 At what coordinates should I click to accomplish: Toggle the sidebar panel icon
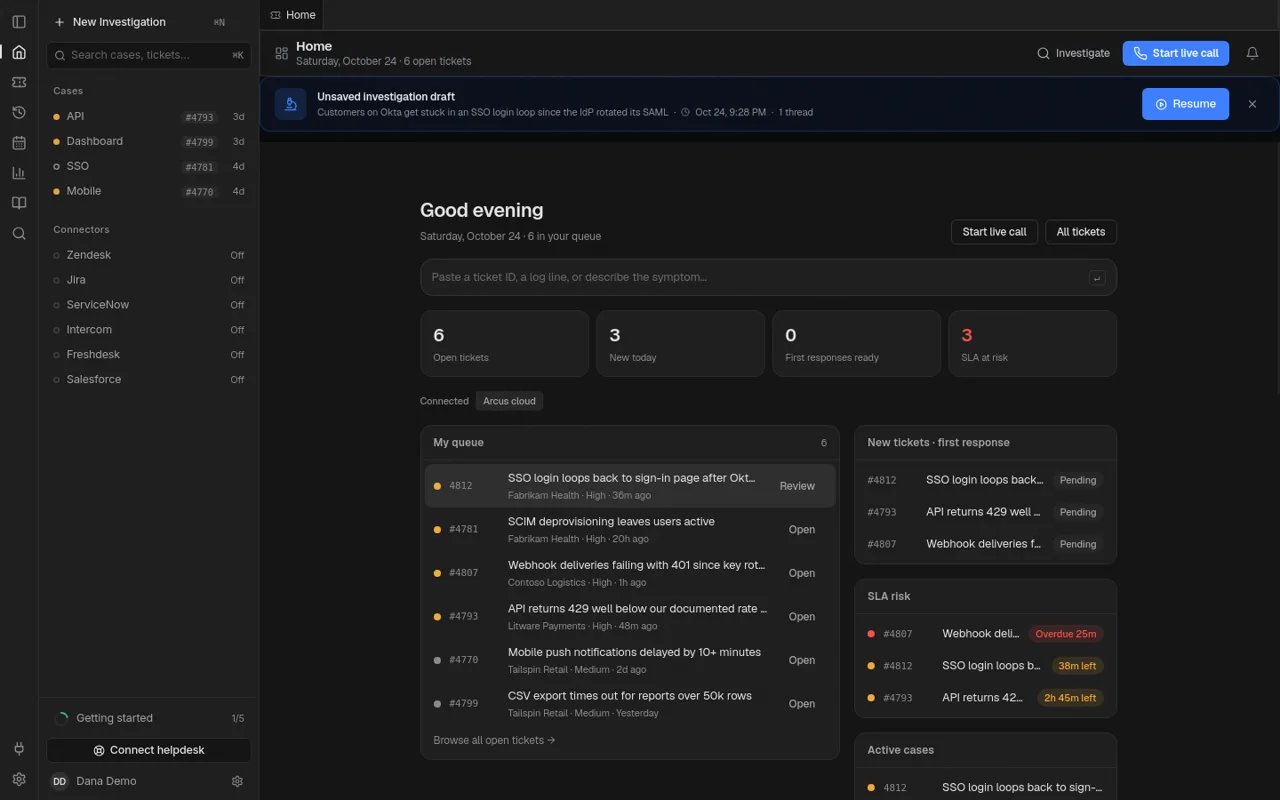click(x=19, y=22)
